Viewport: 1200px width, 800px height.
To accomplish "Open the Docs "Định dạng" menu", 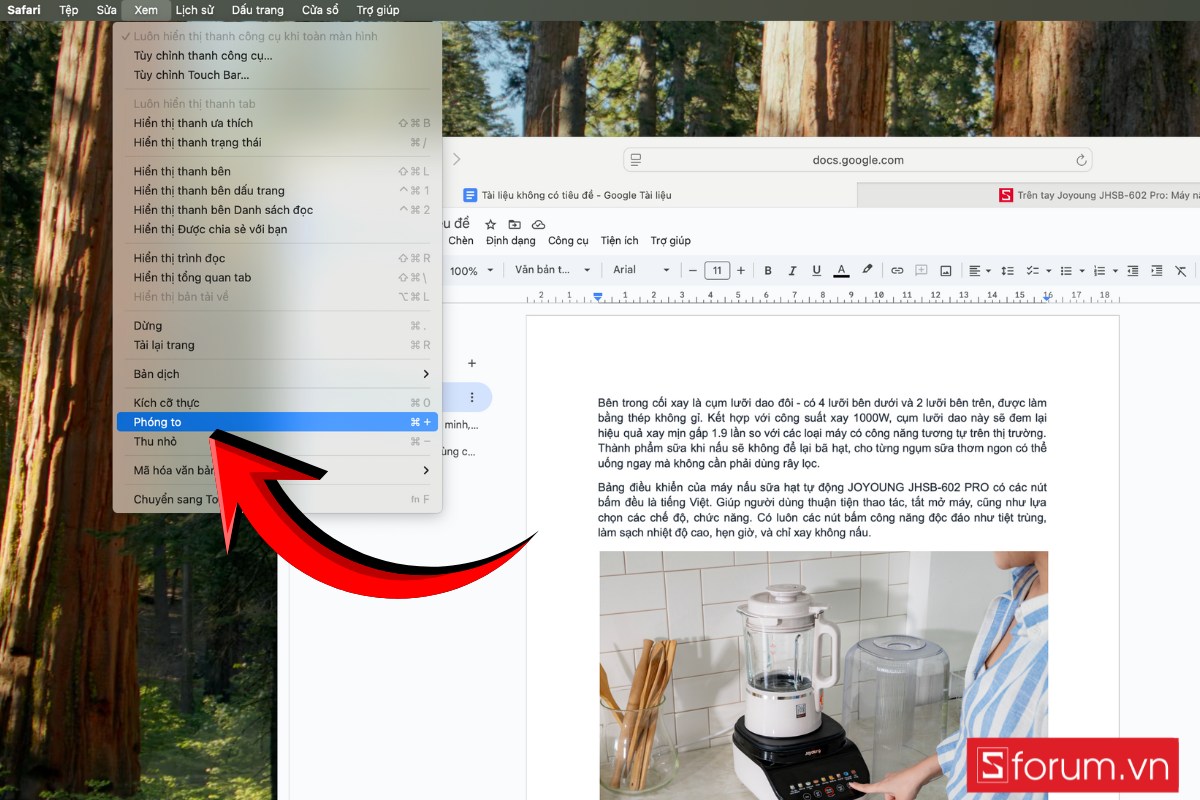I will [x=511, y=240].
